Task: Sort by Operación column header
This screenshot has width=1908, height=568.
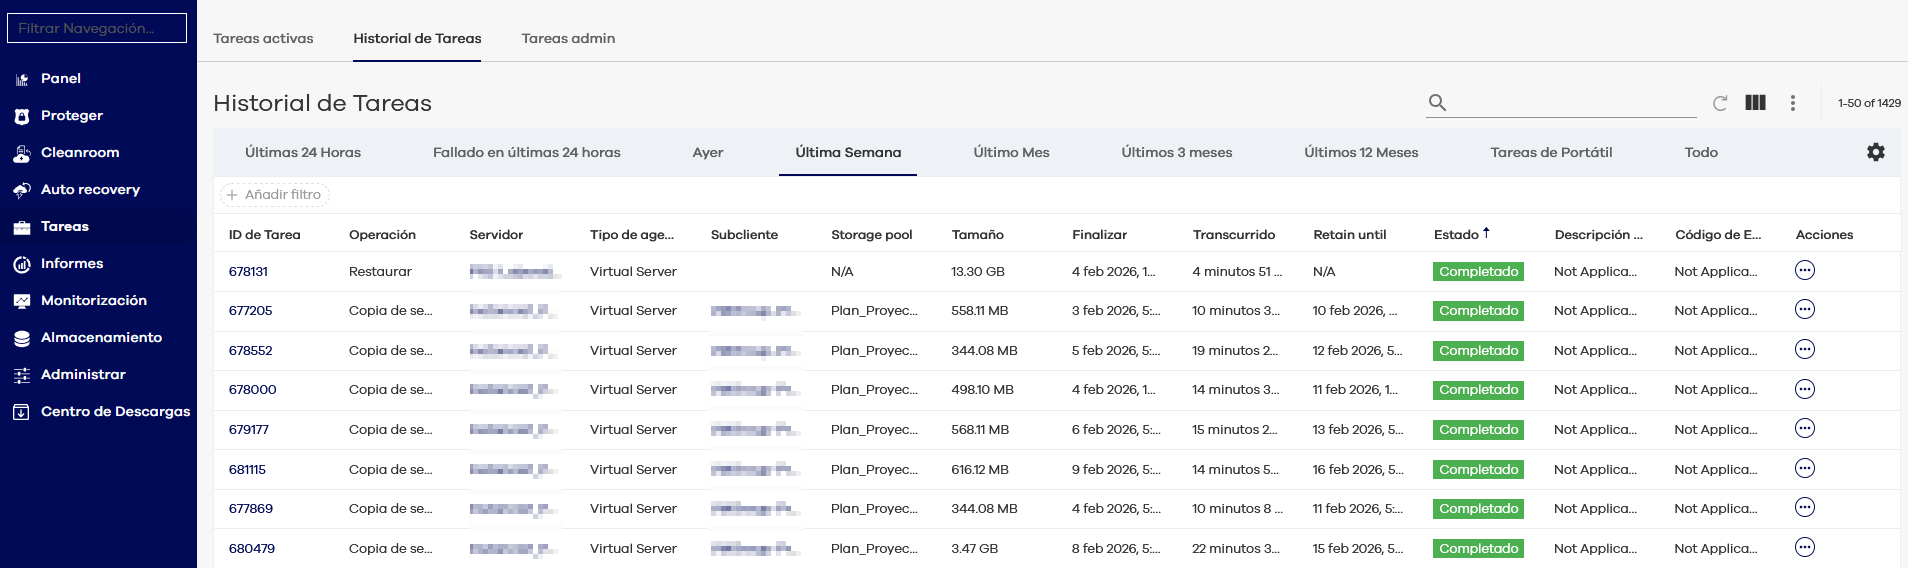Action: pos(382,235)
